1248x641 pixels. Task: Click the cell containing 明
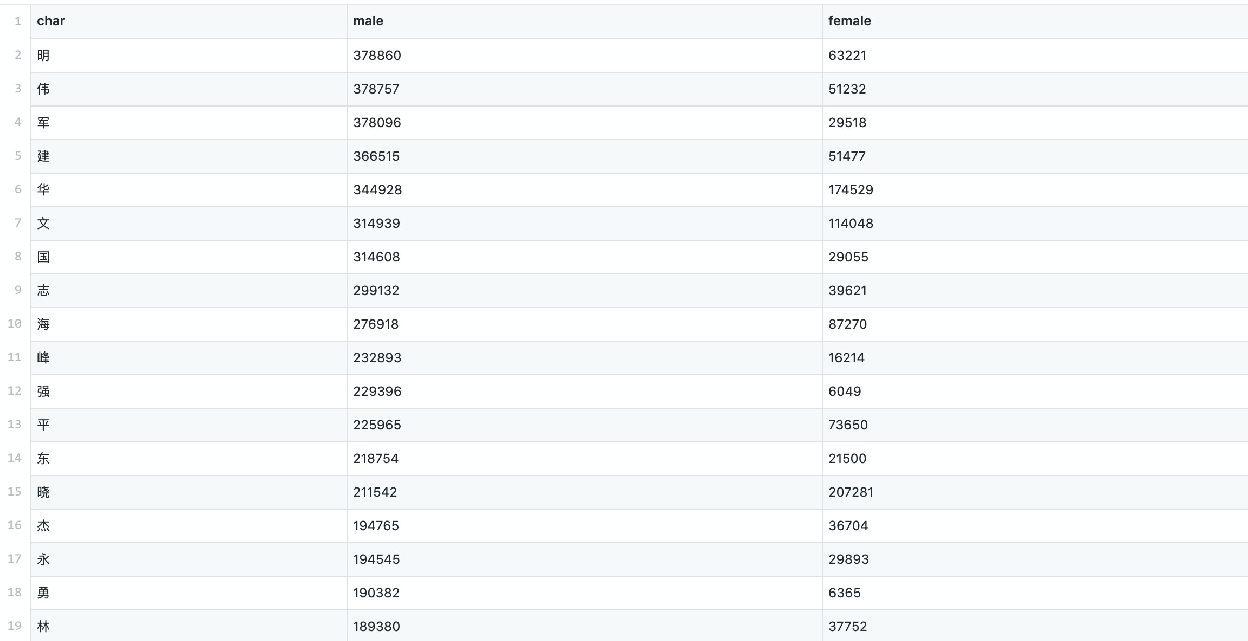click(x=43, y=56)
